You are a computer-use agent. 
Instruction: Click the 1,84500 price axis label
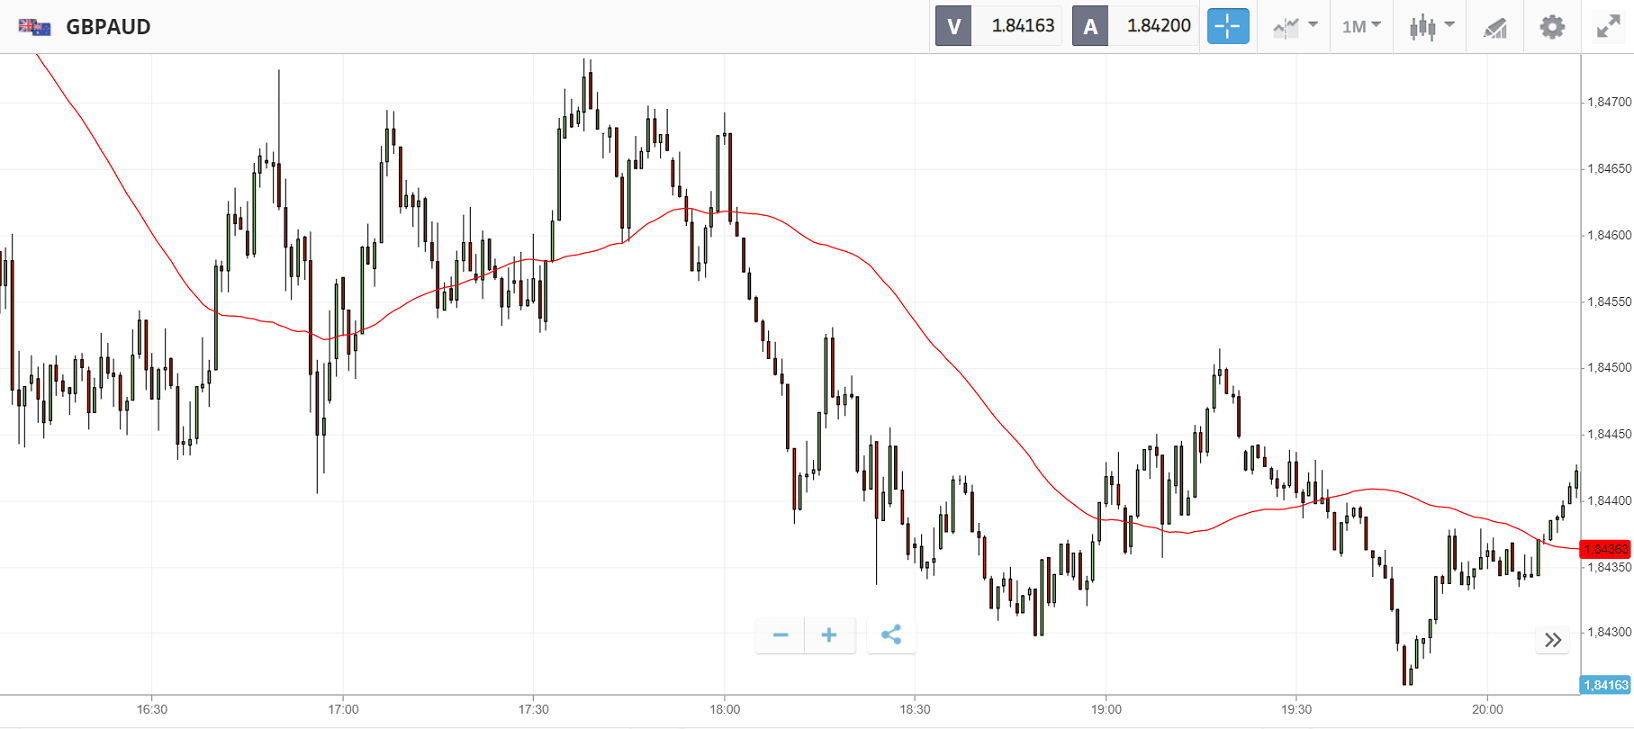coord(1609,368)
